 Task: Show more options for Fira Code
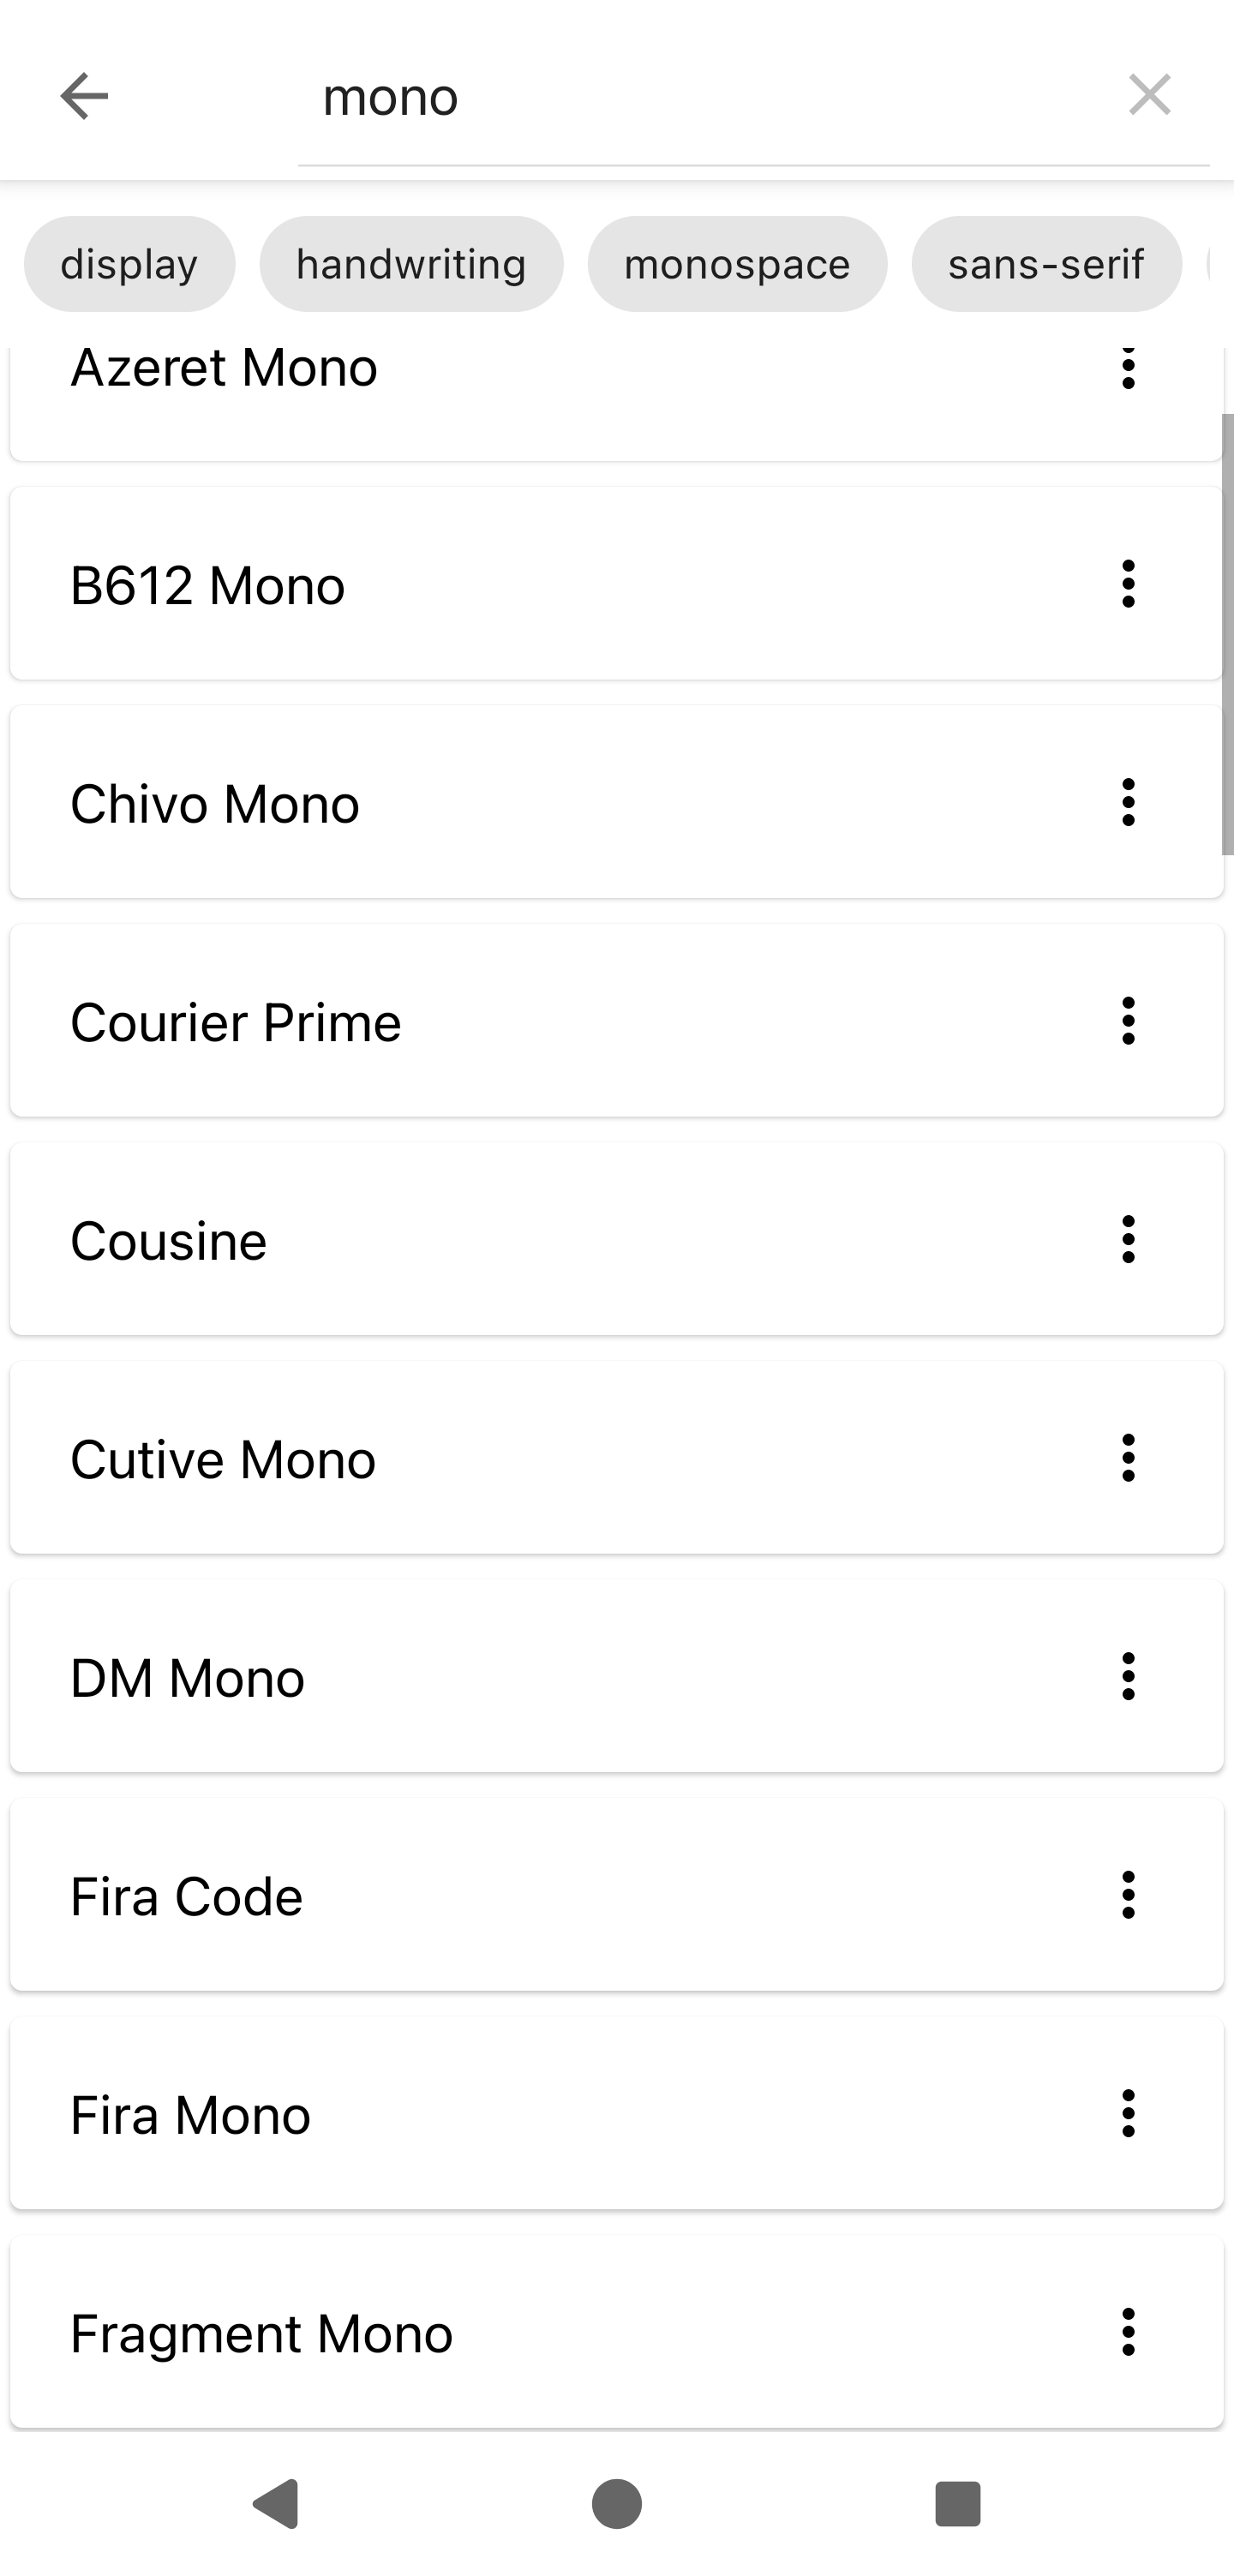[1128, 1895]
